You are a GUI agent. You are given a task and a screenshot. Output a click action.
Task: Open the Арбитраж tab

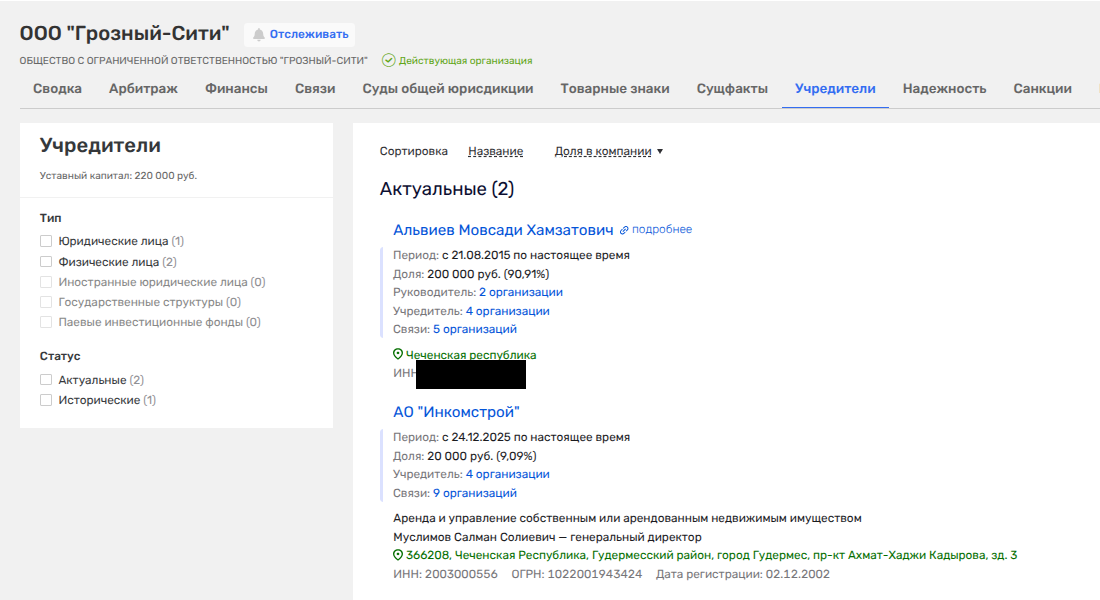(x=143, y=89)
